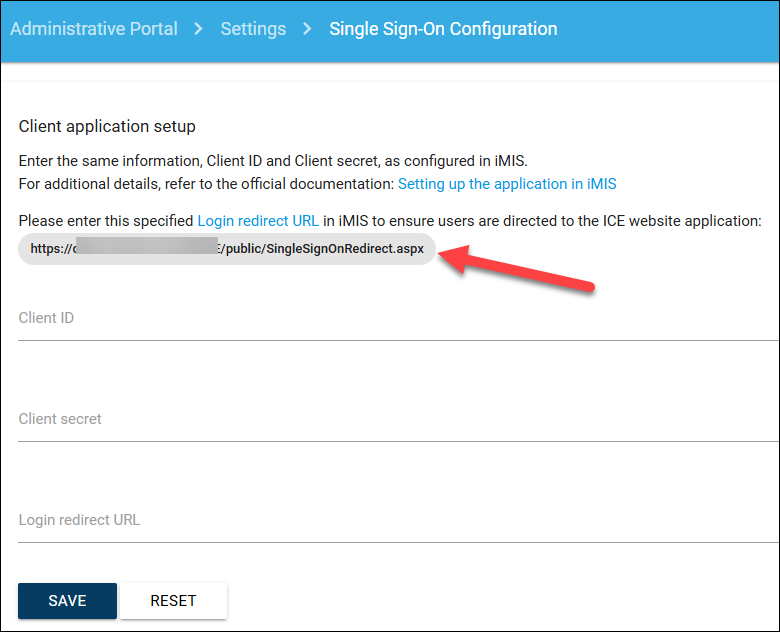Open the Setting up the application in iMIS link
Image resolution: width=780 pixels, height=632 pixels.
click(x=507, y=184)
